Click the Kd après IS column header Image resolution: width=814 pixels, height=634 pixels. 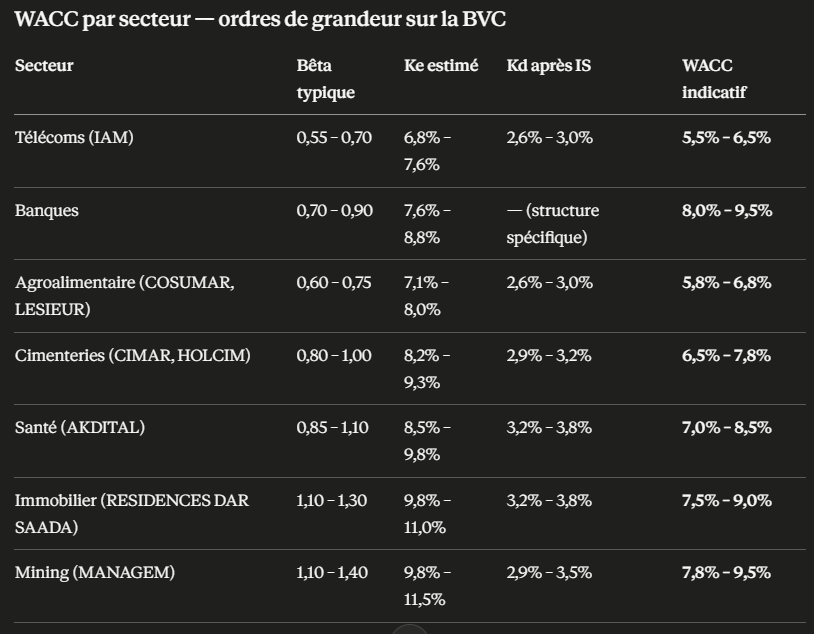pos(549,66)
